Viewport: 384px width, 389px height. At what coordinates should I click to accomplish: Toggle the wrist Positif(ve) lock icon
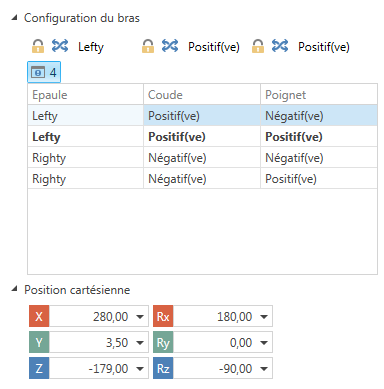(x=258, y=46)
